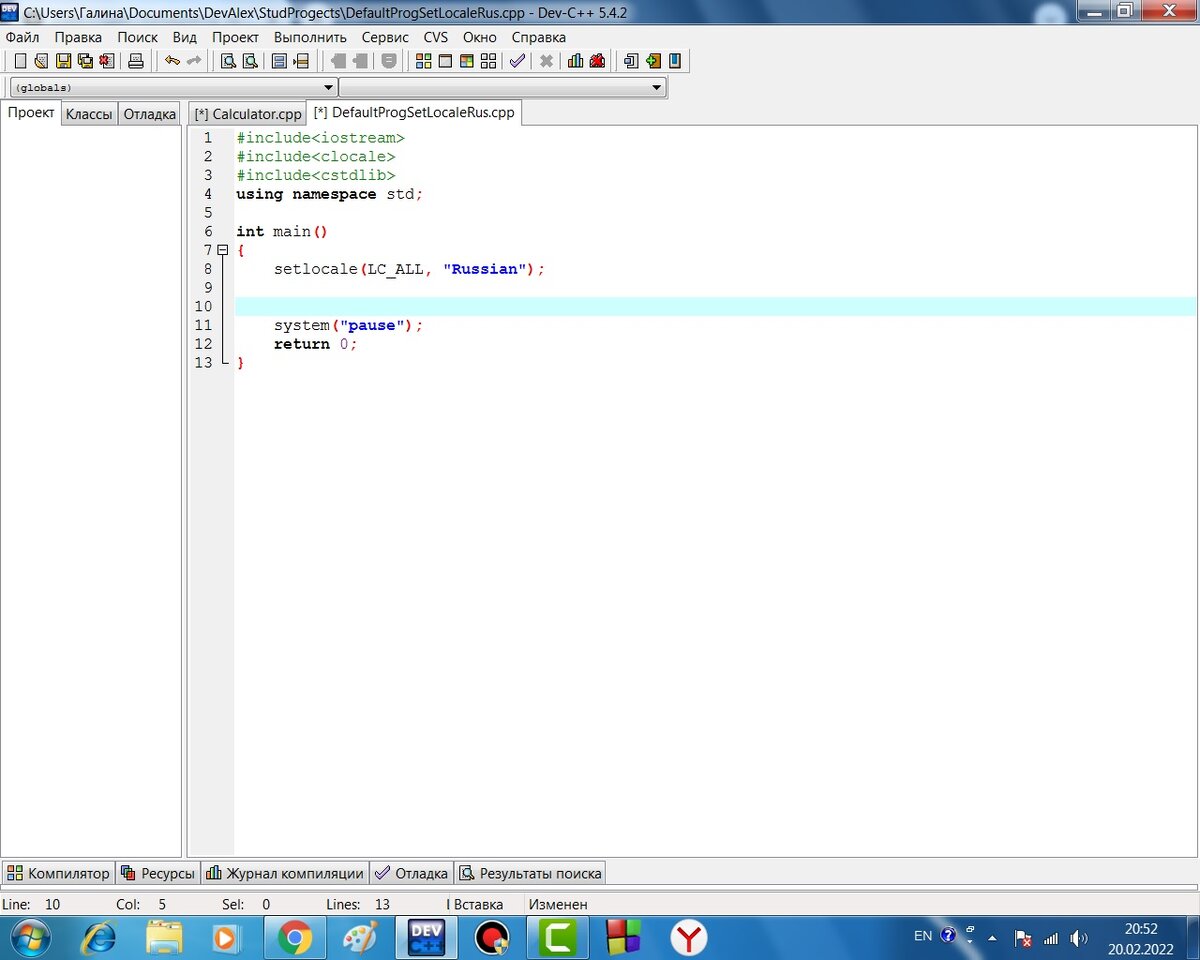Screen dimensions: 1200x960
Task: Click the Delete profiling information icon
Action: point(598,61)
